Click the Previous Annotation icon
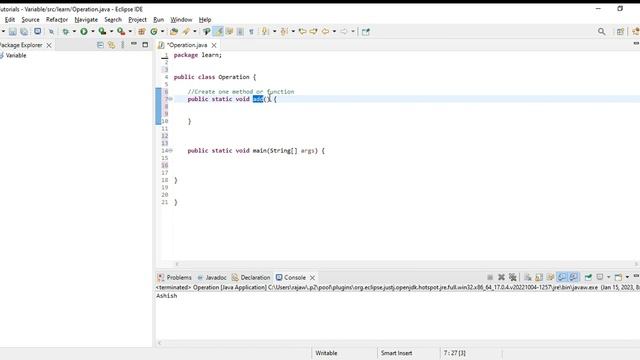The image size is (640, 360). (x=284, y=31)
